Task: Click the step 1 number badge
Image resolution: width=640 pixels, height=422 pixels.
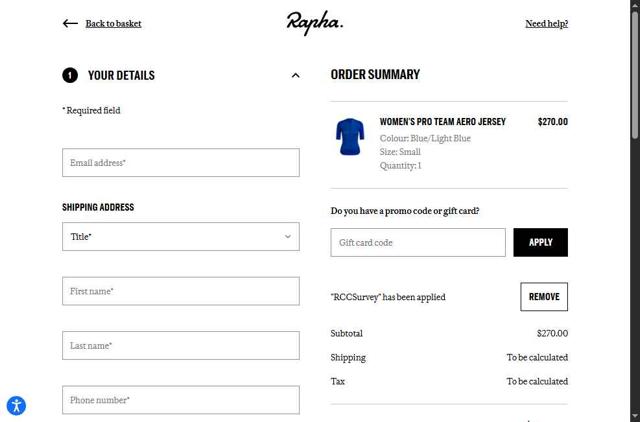Action: [x=70, y=75]
